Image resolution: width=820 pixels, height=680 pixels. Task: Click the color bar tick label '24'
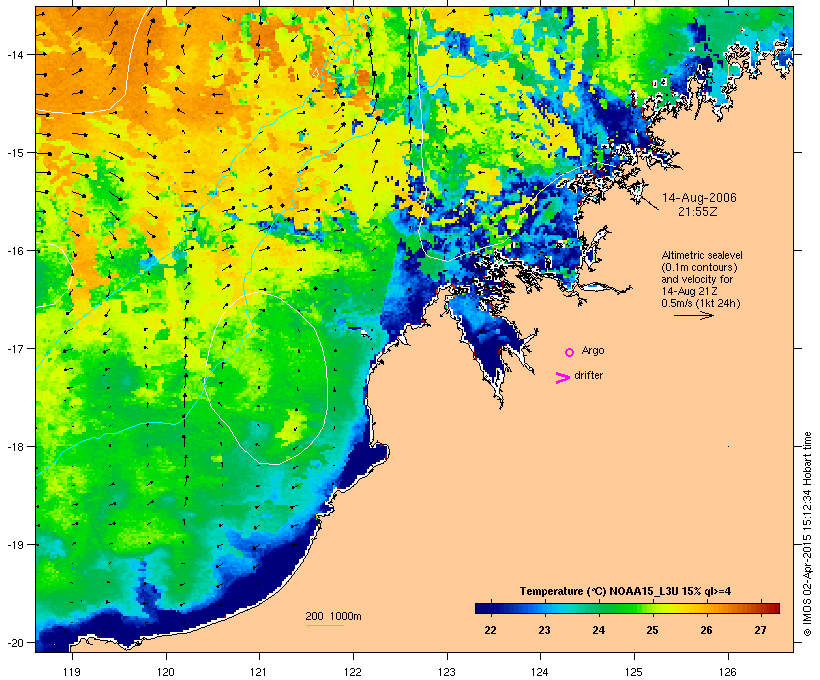598,630
